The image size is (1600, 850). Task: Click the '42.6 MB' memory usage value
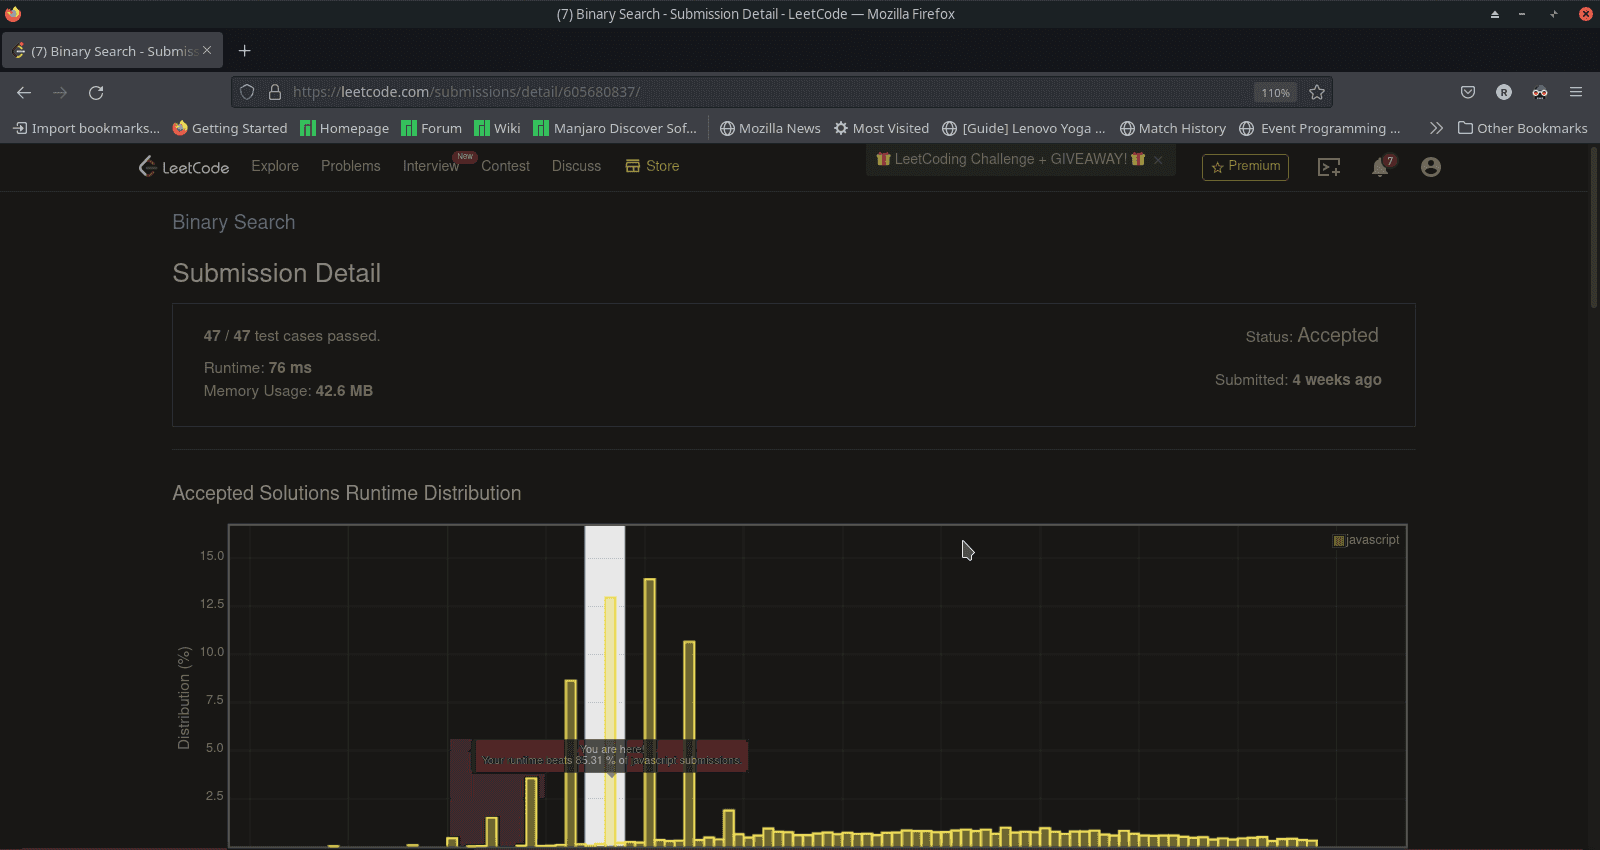[344, 391]
